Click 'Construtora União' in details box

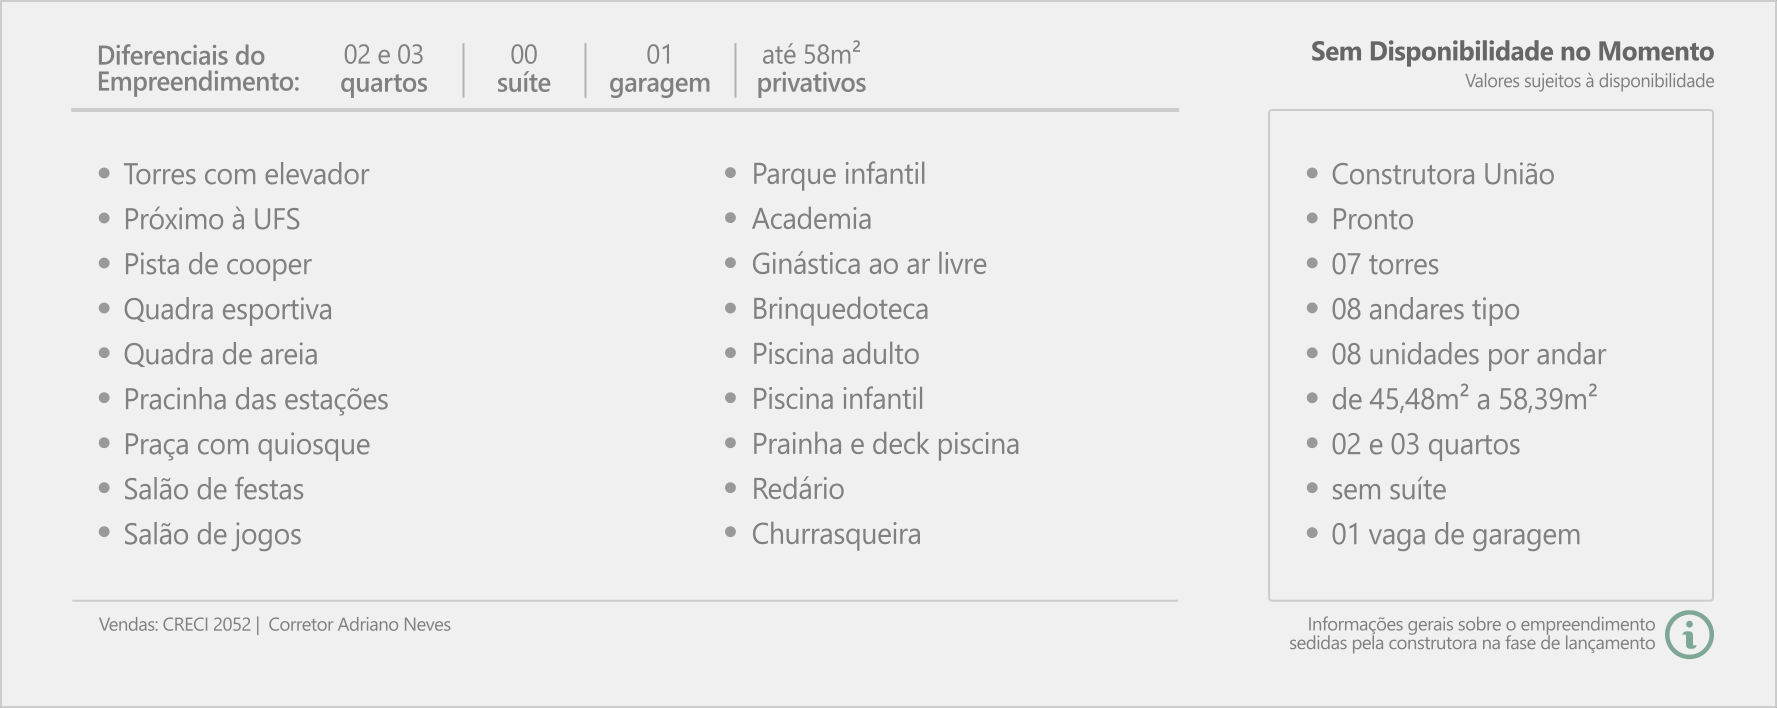click(1443, 174)
